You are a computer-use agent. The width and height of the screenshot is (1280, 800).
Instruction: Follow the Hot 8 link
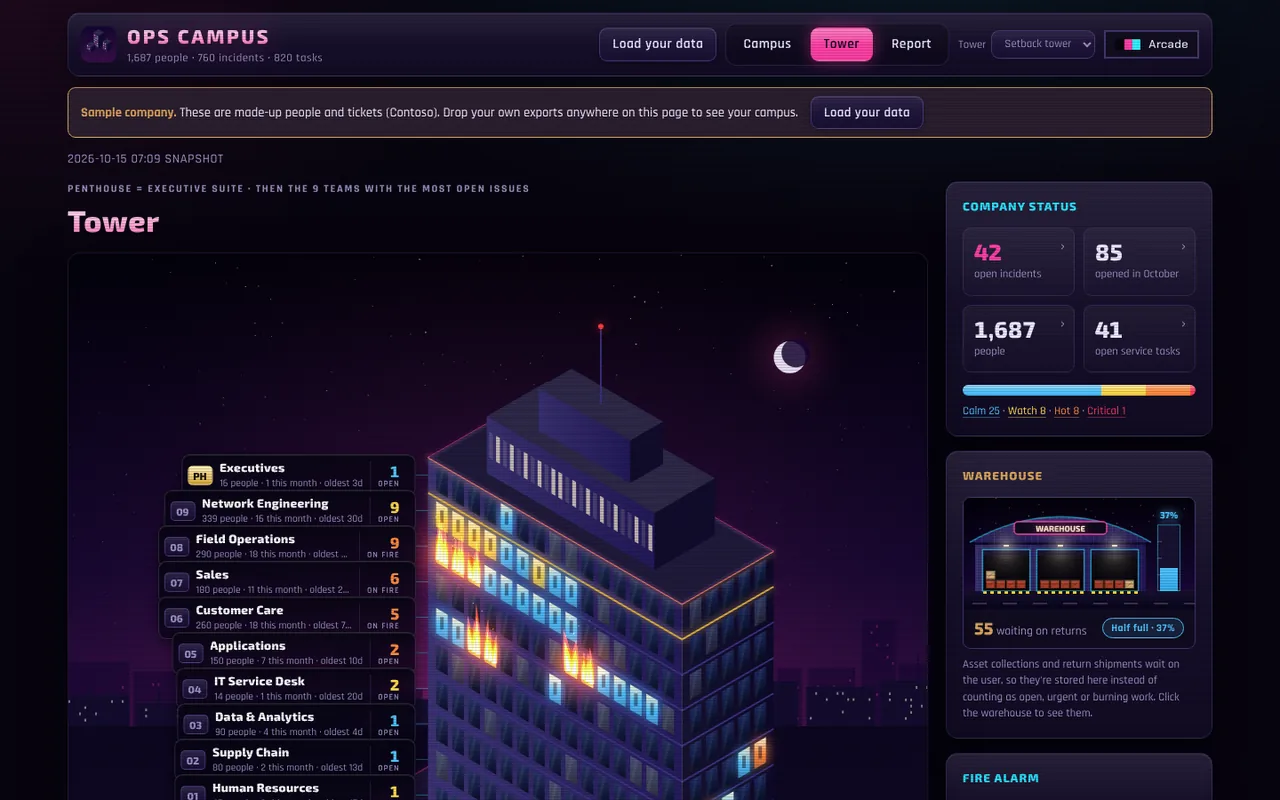tap(1066, 411)
